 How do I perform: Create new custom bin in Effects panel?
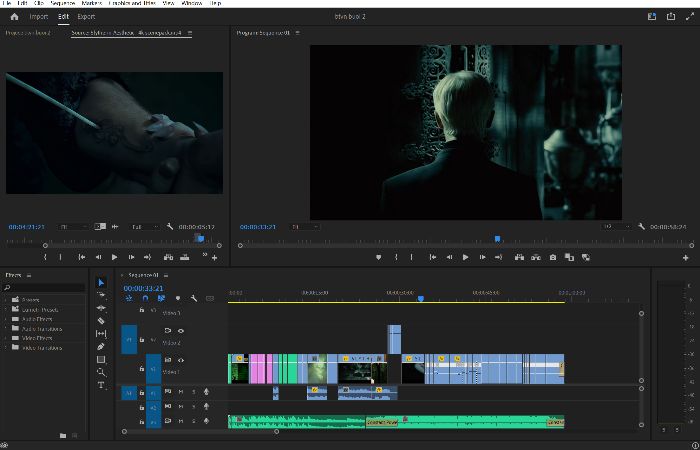click(62, 435)
